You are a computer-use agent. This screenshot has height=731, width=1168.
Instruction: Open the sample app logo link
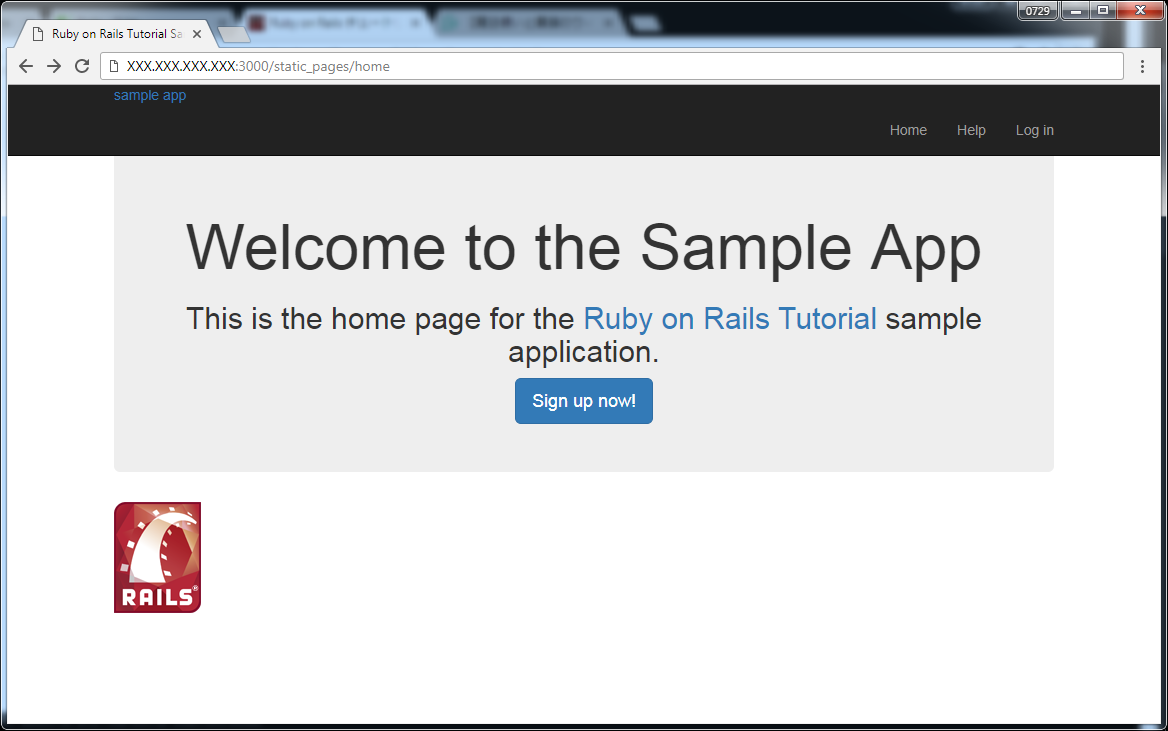[150, 95]
